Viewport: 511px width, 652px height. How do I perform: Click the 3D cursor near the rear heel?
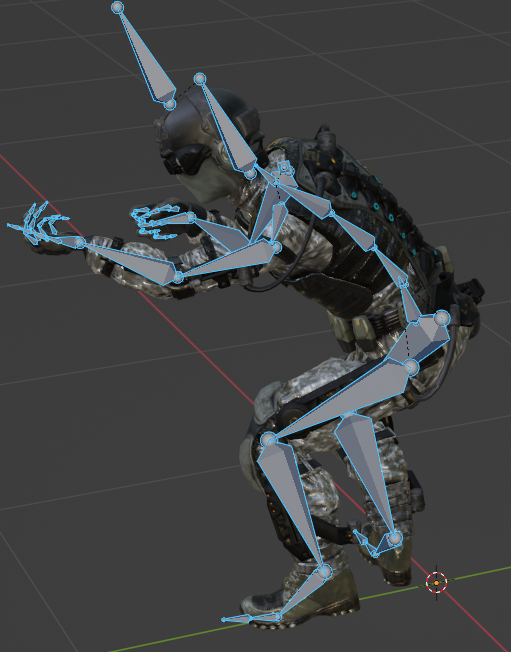[436, 583]
